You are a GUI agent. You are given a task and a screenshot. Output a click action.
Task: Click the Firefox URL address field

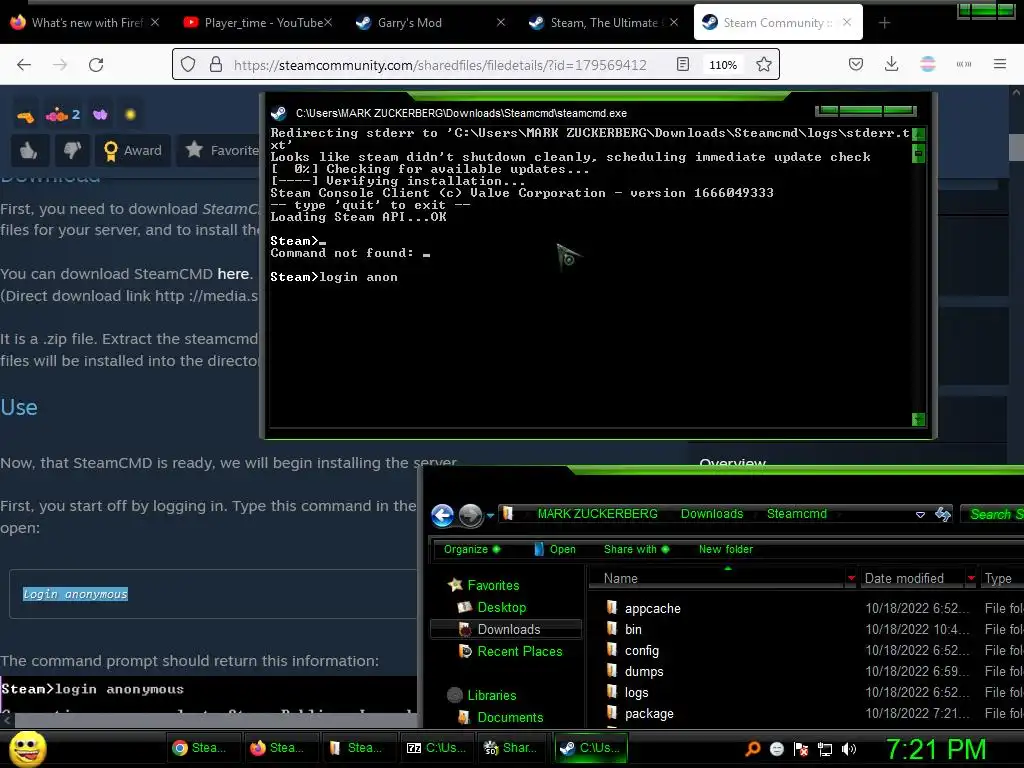pos(440,65)
